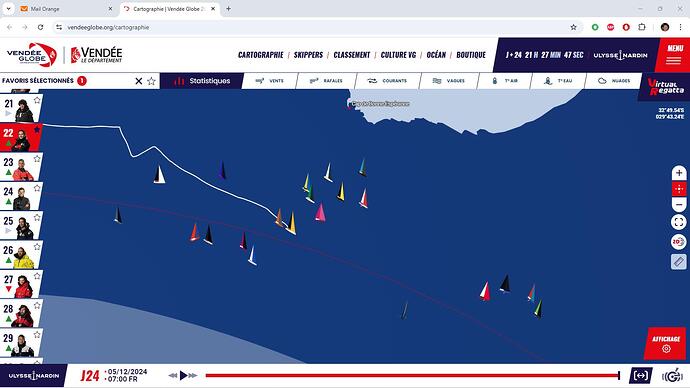Select skipper ranked 23 in the list
The height and width of the screenshot is (388, 690).
tap(21, 167)
